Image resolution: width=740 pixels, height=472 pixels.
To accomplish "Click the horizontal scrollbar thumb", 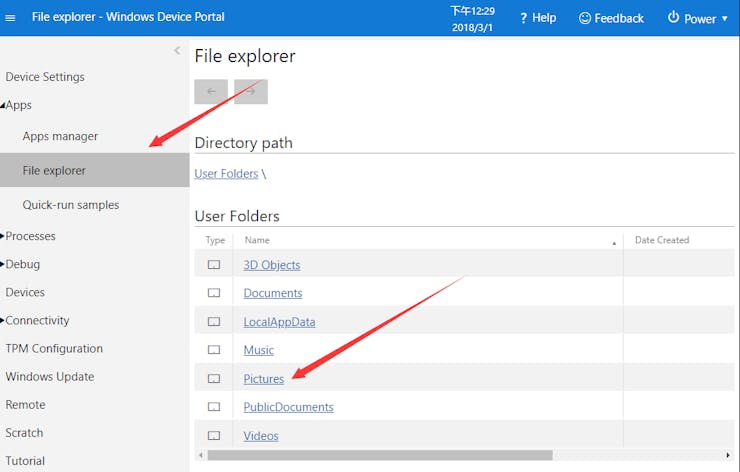I will coord(380,455).
